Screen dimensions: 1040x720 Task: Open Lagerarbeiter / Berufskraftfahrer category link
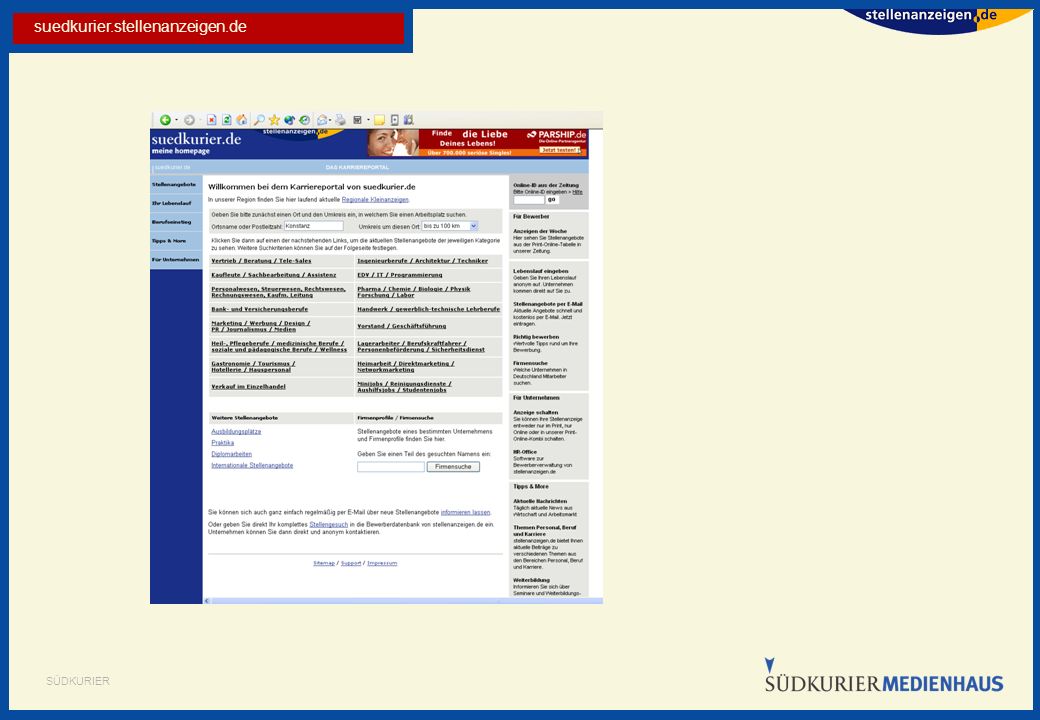[x=421, y=346]
